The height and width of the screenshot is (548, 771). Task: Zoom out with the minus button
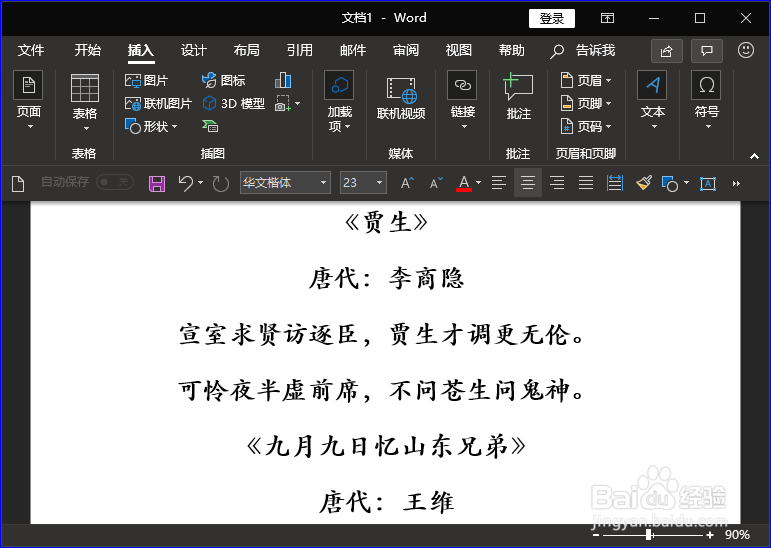[596, 535]
